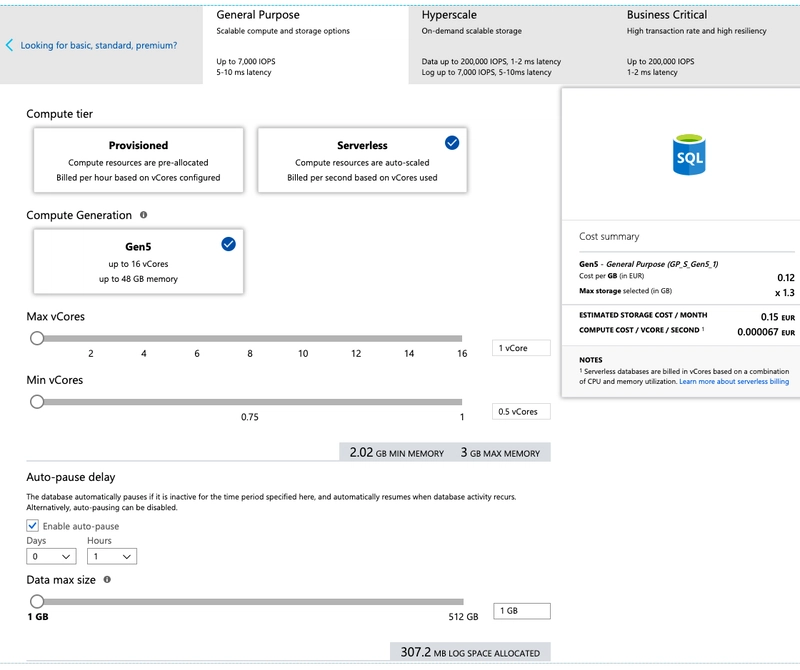Choose the Gen5 compute generation card
This screenshot has width=800, height=670.
(x=138, y=262)
